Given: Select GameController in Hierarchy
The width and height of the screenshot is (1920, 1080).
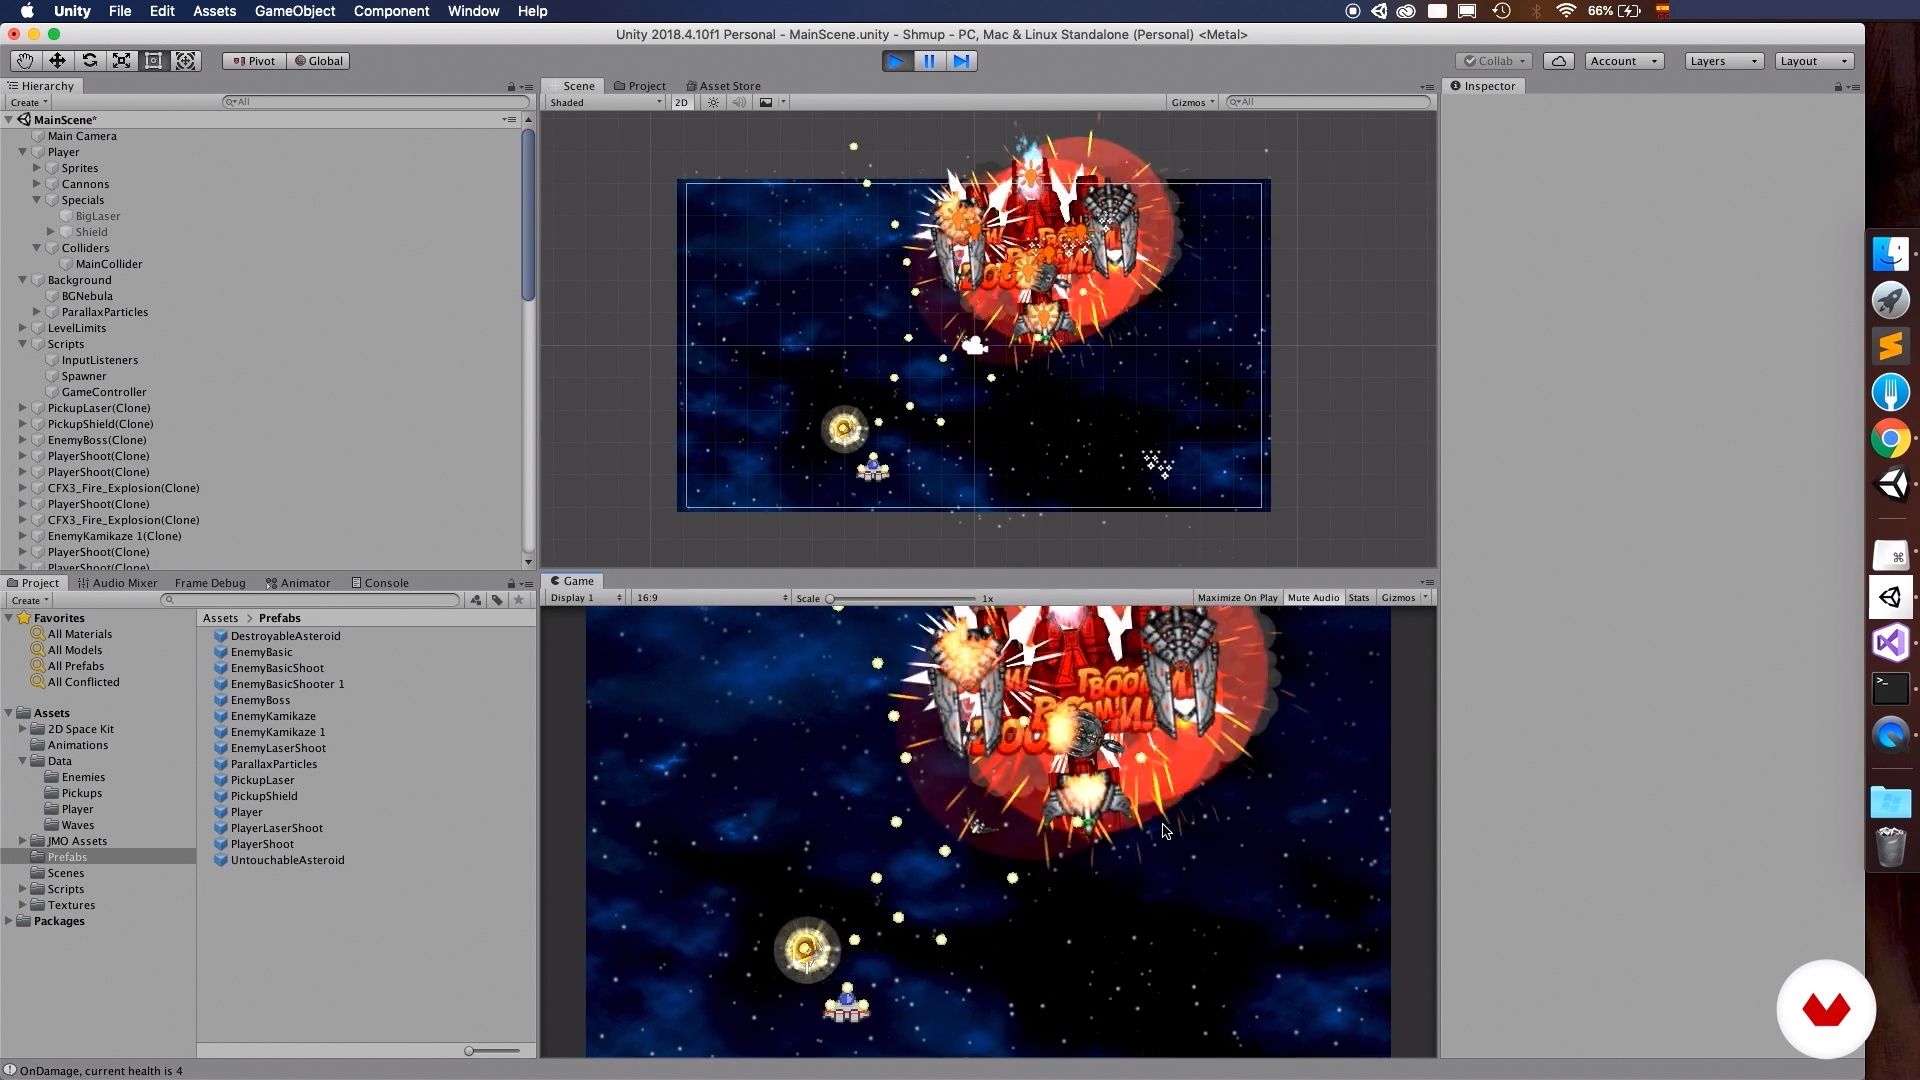Looking at the screenshot, I should (x=104, y=392).
